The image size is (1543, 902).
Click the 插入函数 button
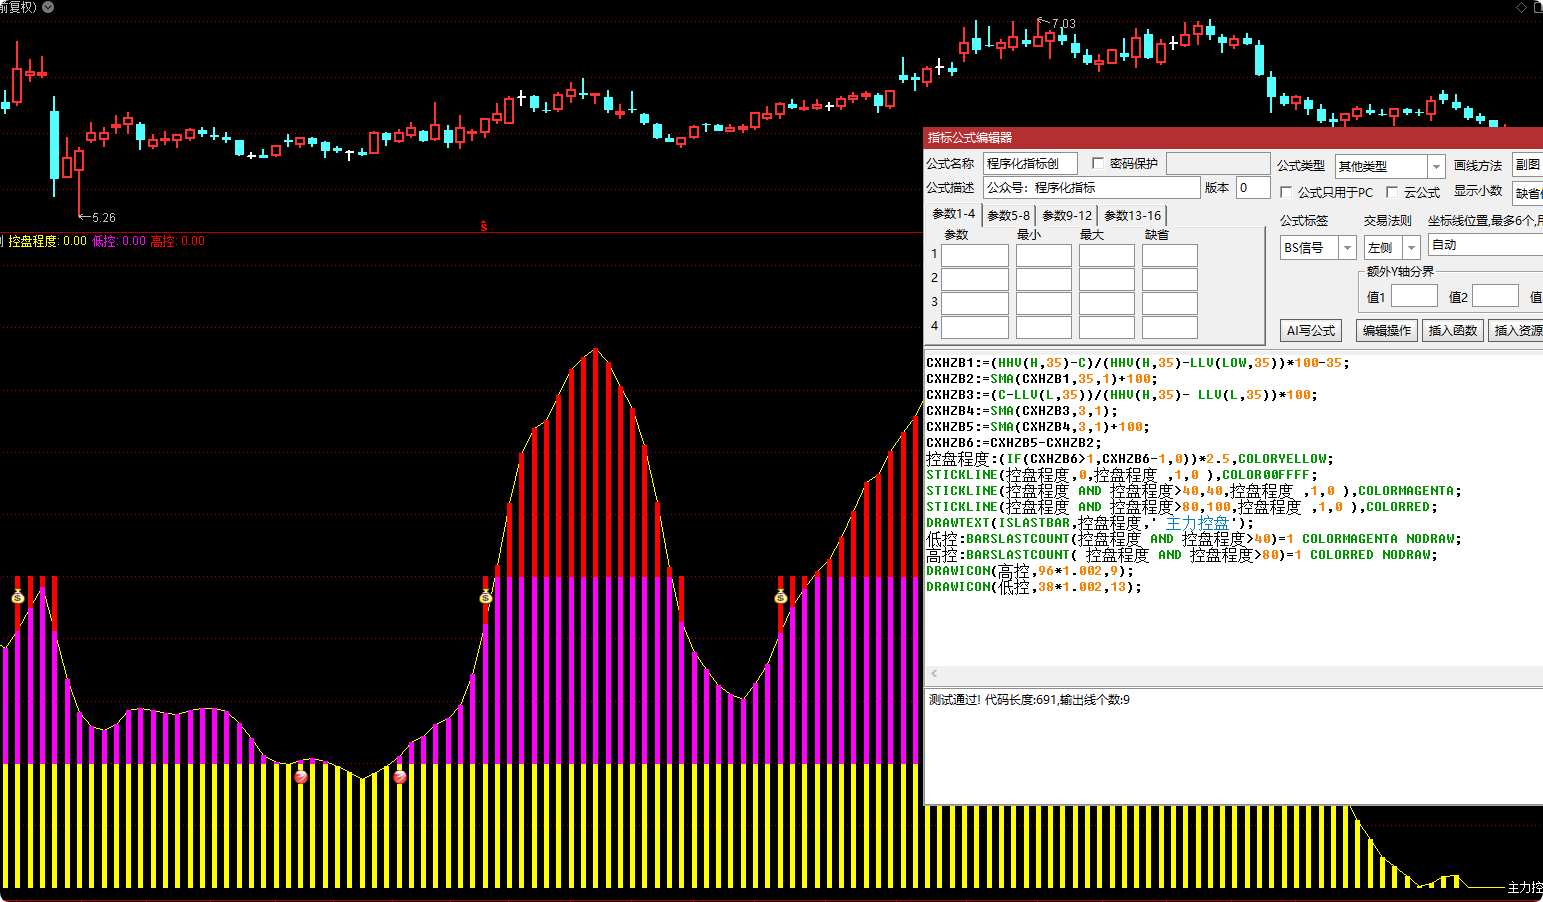(1452, 330)
